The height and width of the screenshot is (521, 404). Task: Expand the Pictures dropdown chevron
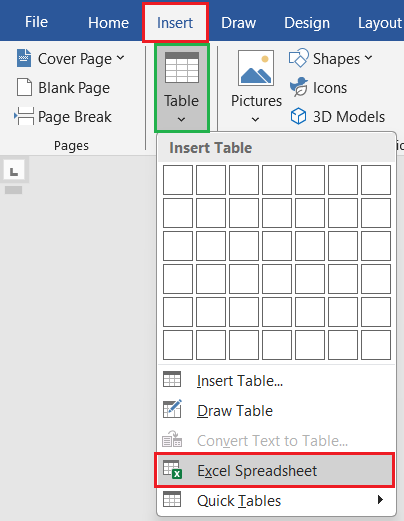coord(256,119)
